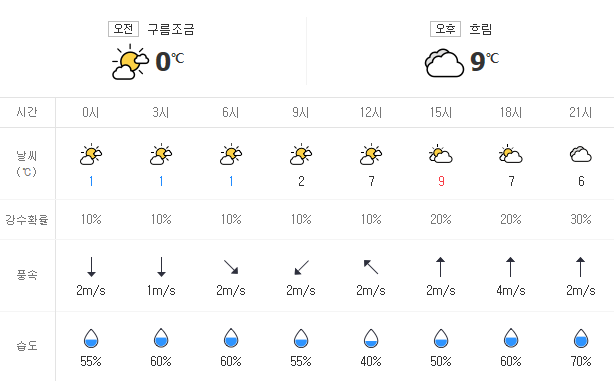This screenshot has height=381, width=614.
Task: Click the 4m/s wind speed text
Action: (x=511, y=291)
